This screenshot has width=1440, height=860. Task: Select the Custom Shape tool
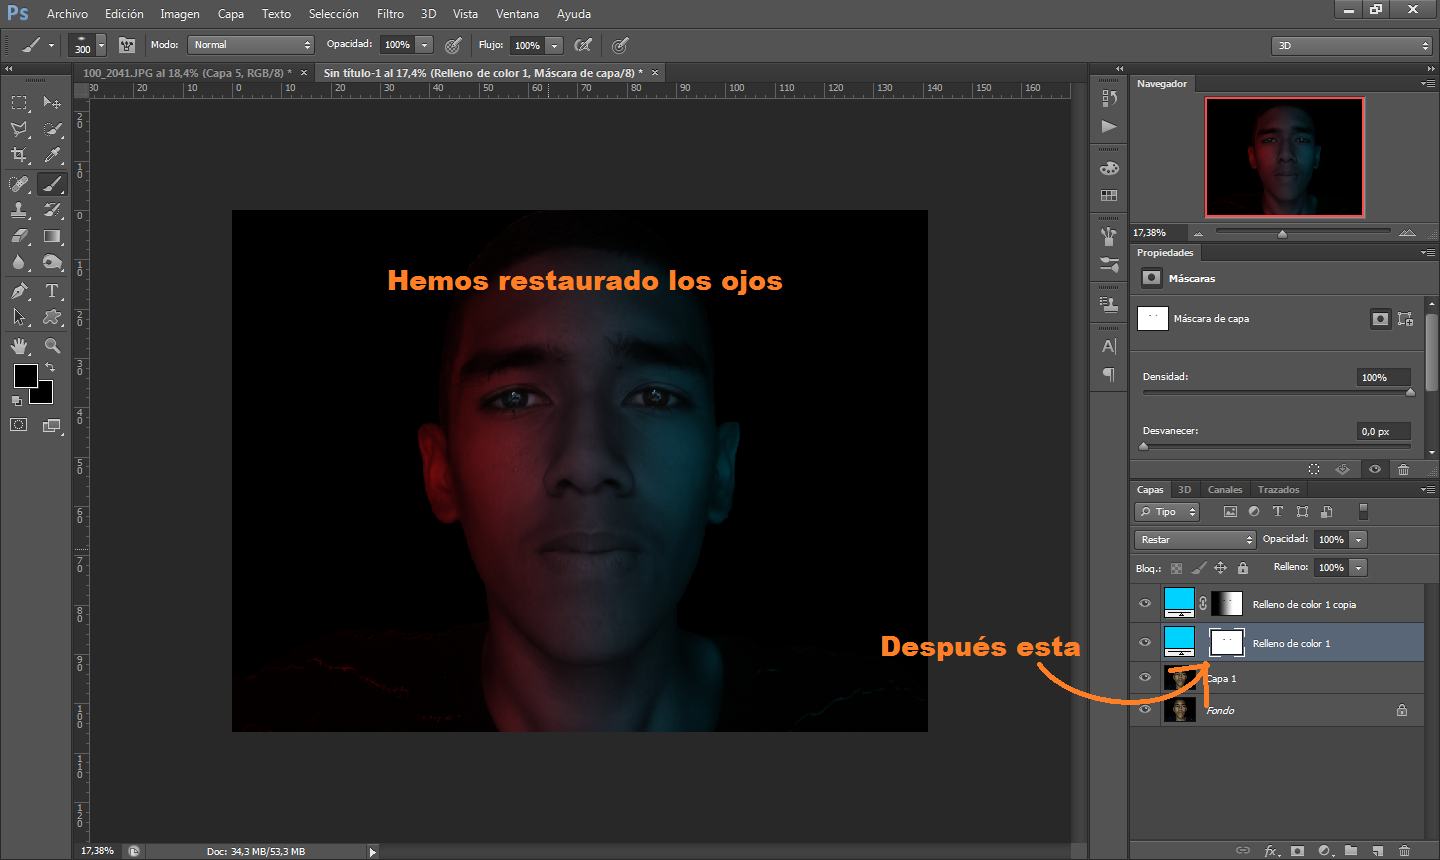pyautogui.click(x=52, y=317)
